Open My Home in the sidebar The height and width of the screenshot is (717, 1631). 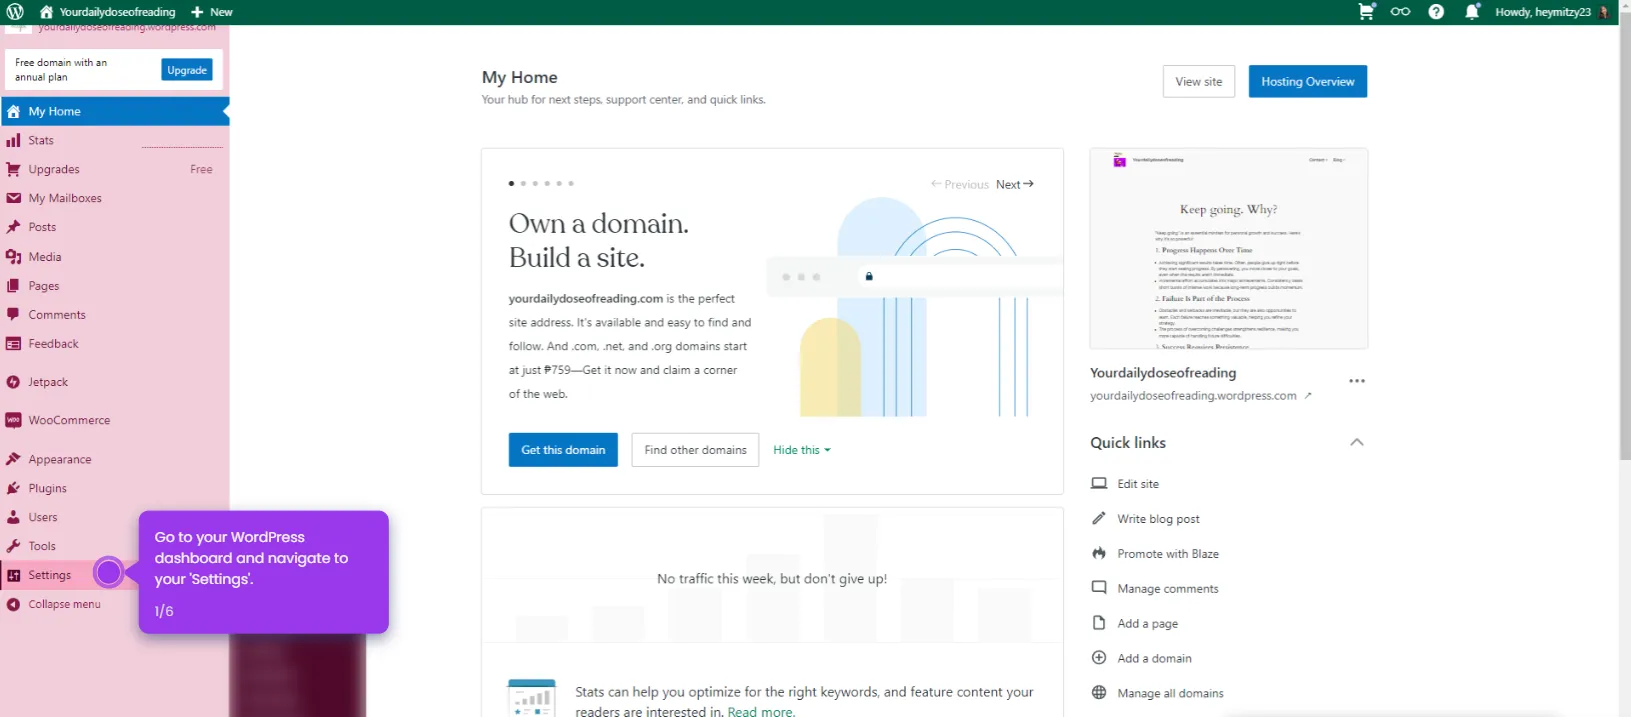[115, 111]
